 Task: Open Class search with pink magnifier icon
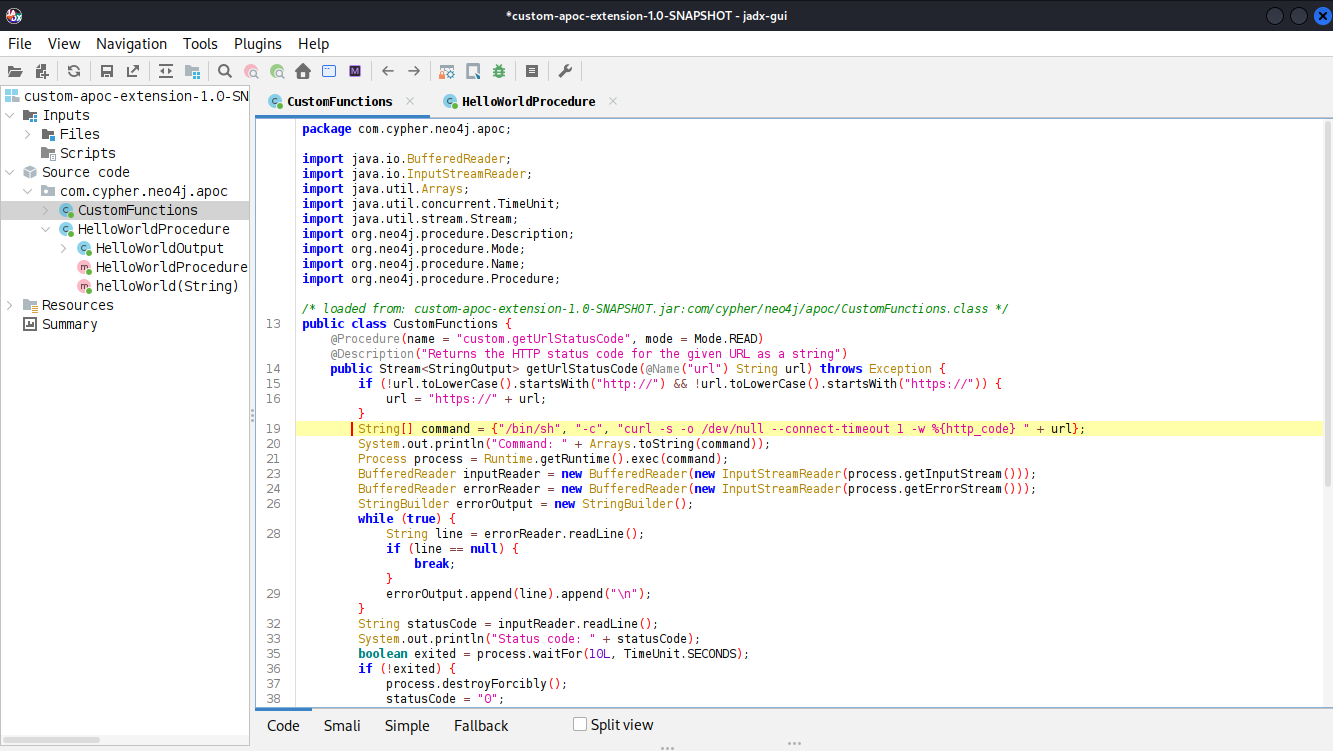[251, 71]
